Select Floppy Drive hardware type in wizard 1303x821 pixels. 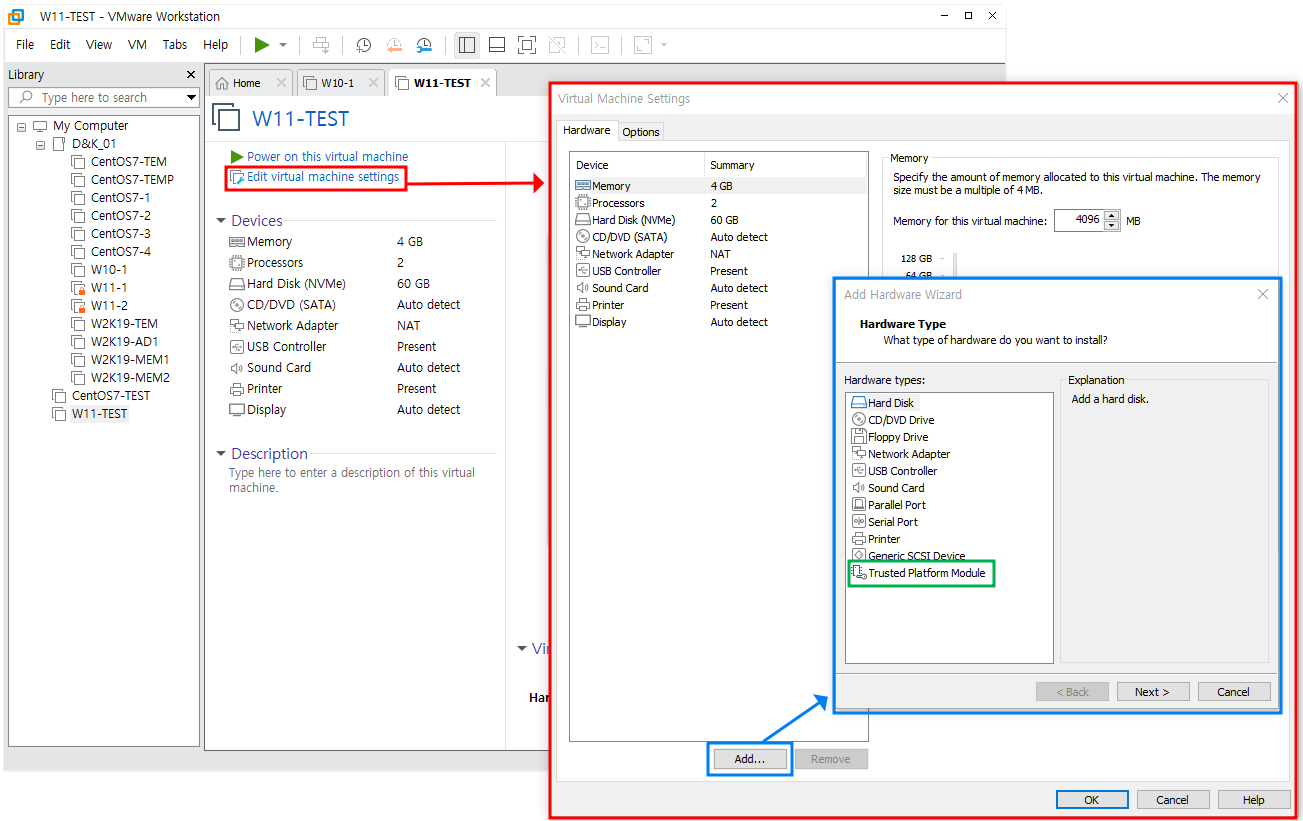[890, 437]
